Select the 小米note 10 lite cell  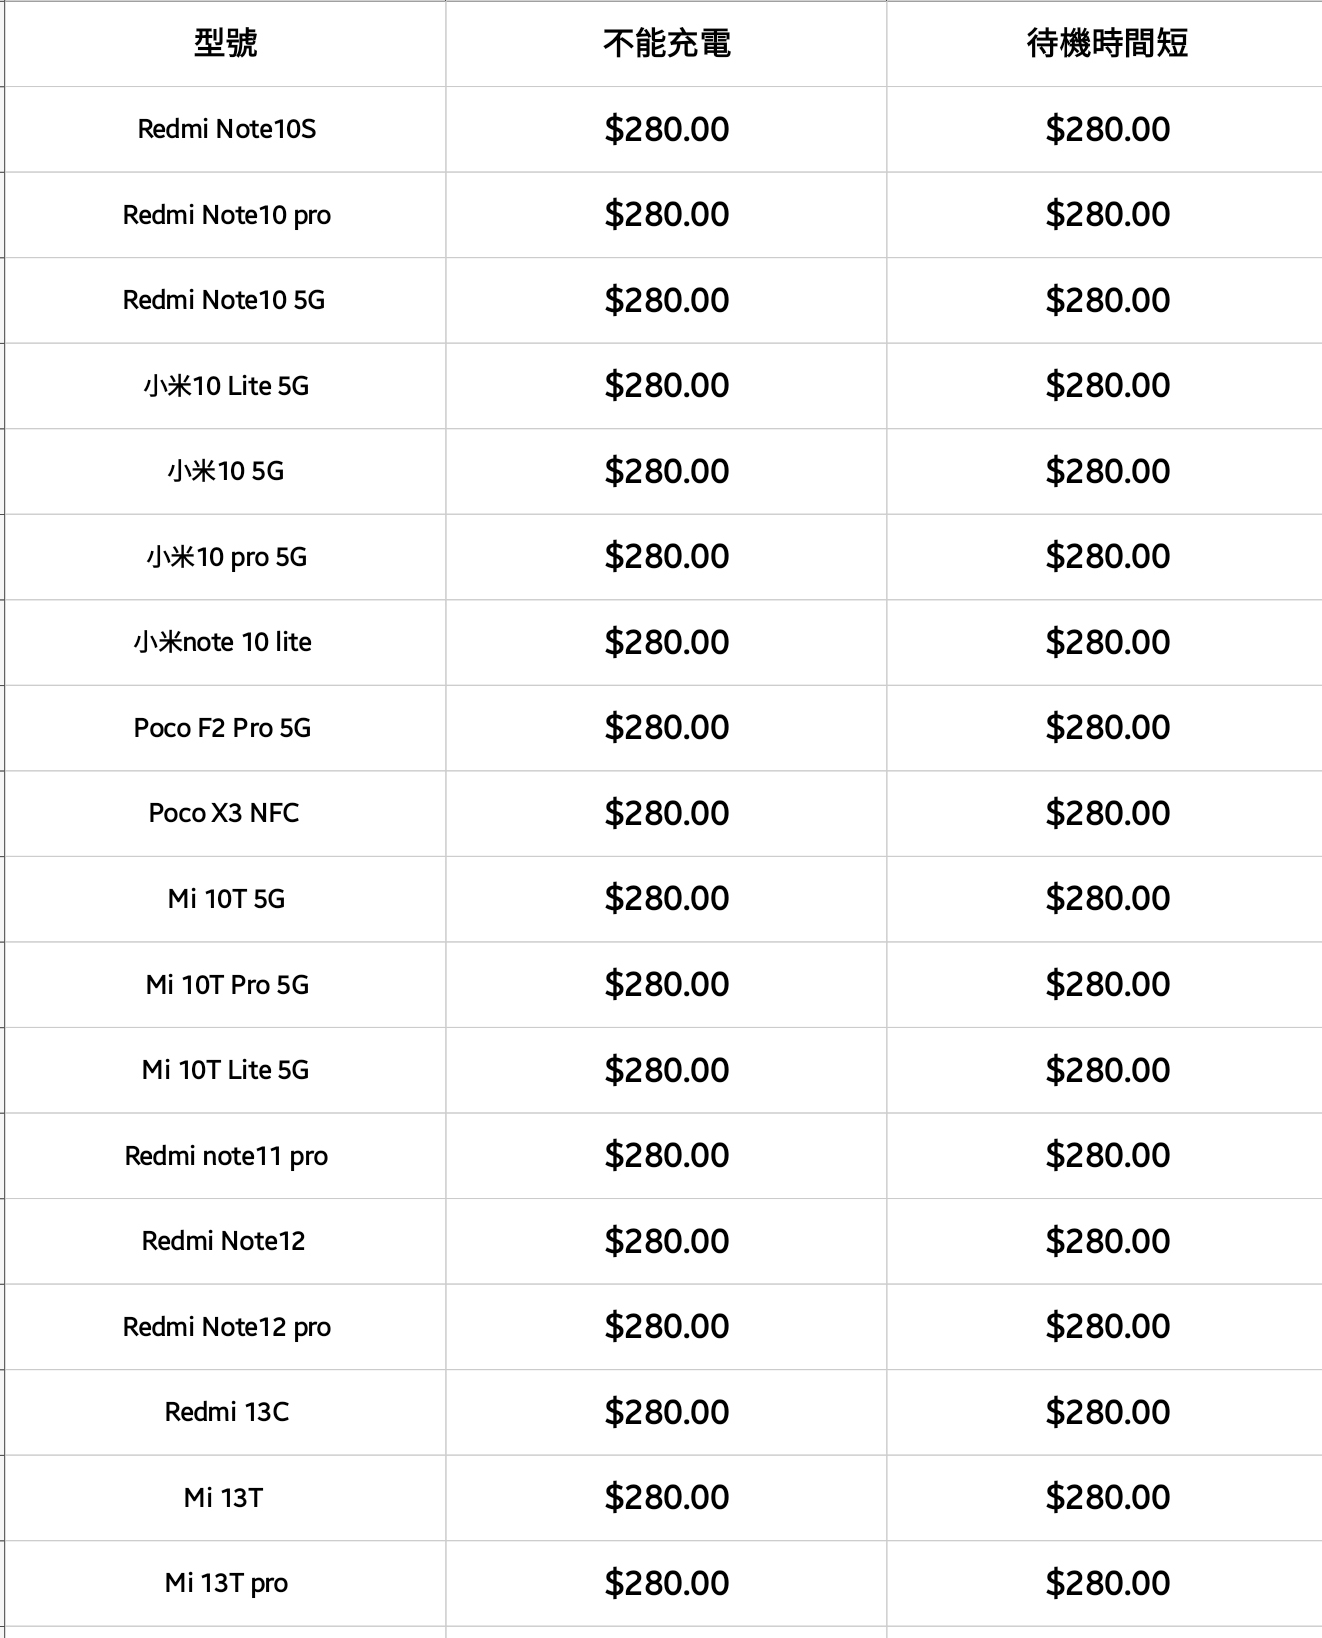[223, 642]
